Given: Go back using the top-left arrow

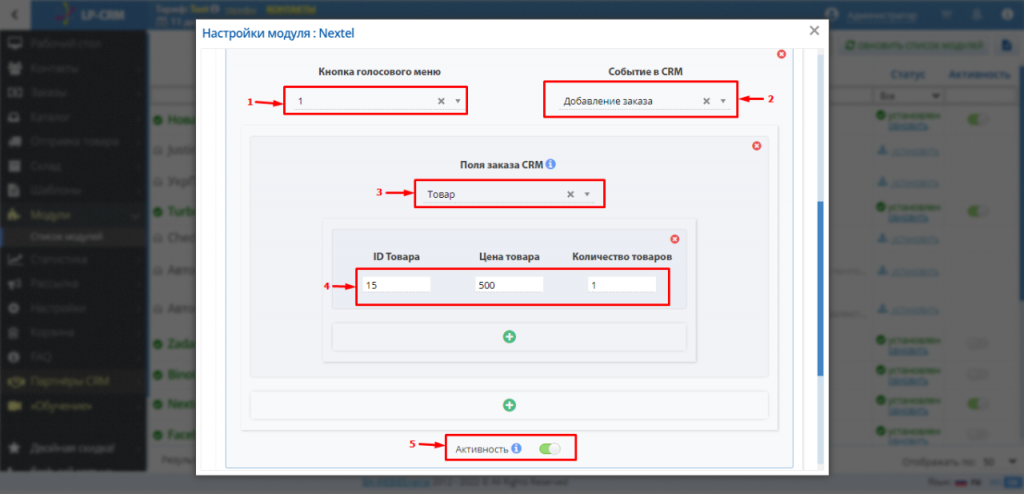Looking at the screenshot, I should click(x=14, y=14).
